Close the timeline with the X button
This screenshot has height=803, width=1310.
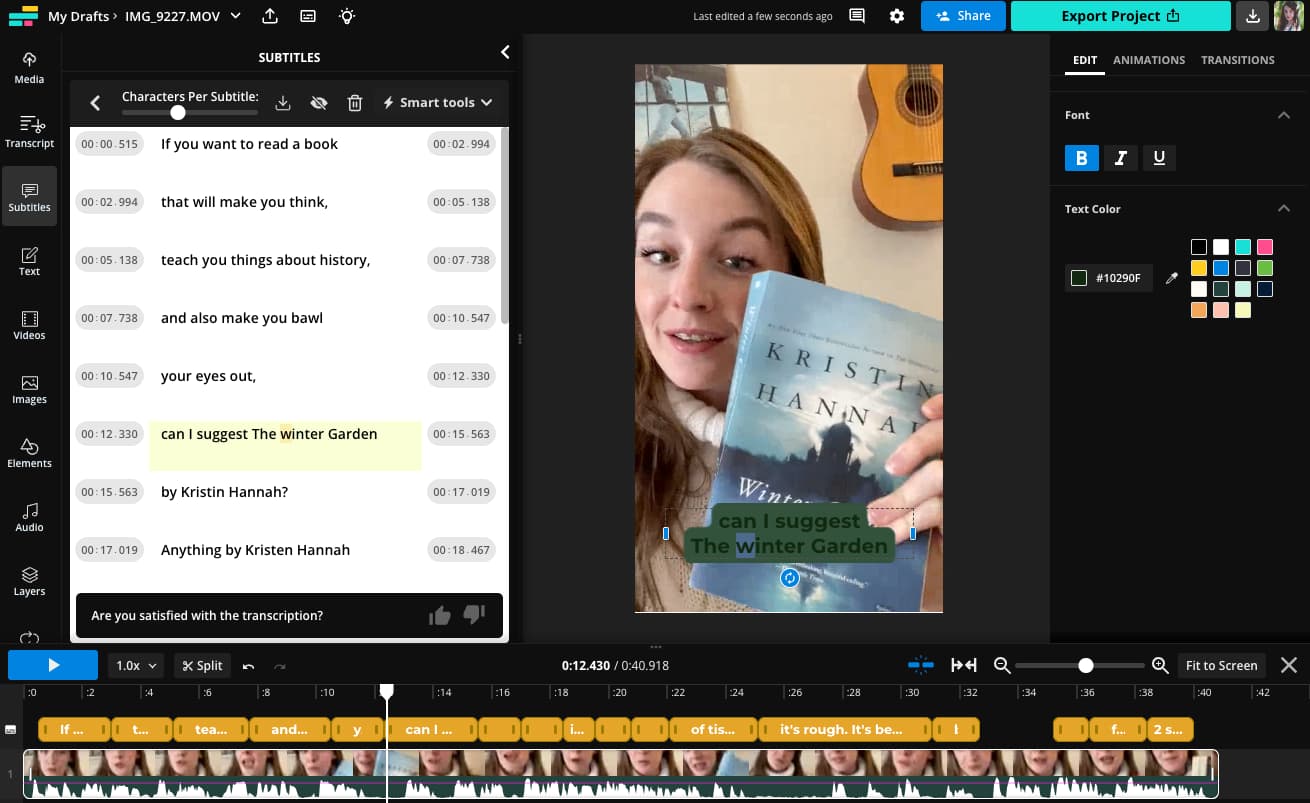(1289, 665)
